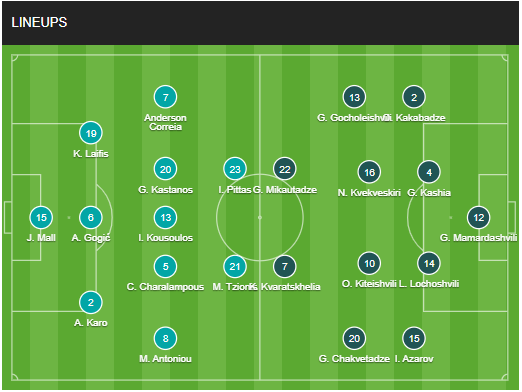522x392 pixels.
Task: Click the M. Antoniou name label
Action: 165,359
